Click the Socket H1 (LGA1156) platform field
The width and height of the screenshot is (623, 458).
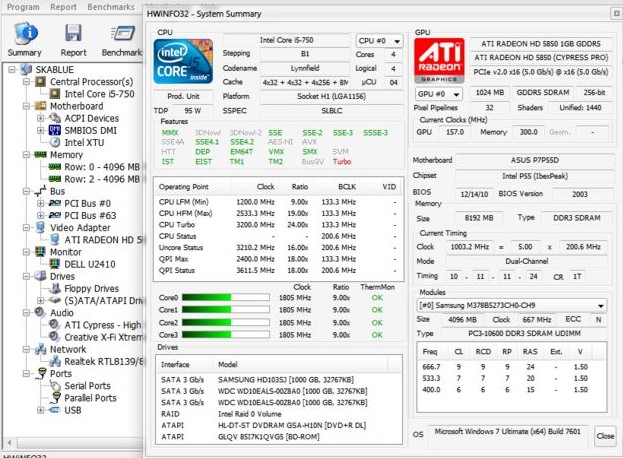[331, 97]
